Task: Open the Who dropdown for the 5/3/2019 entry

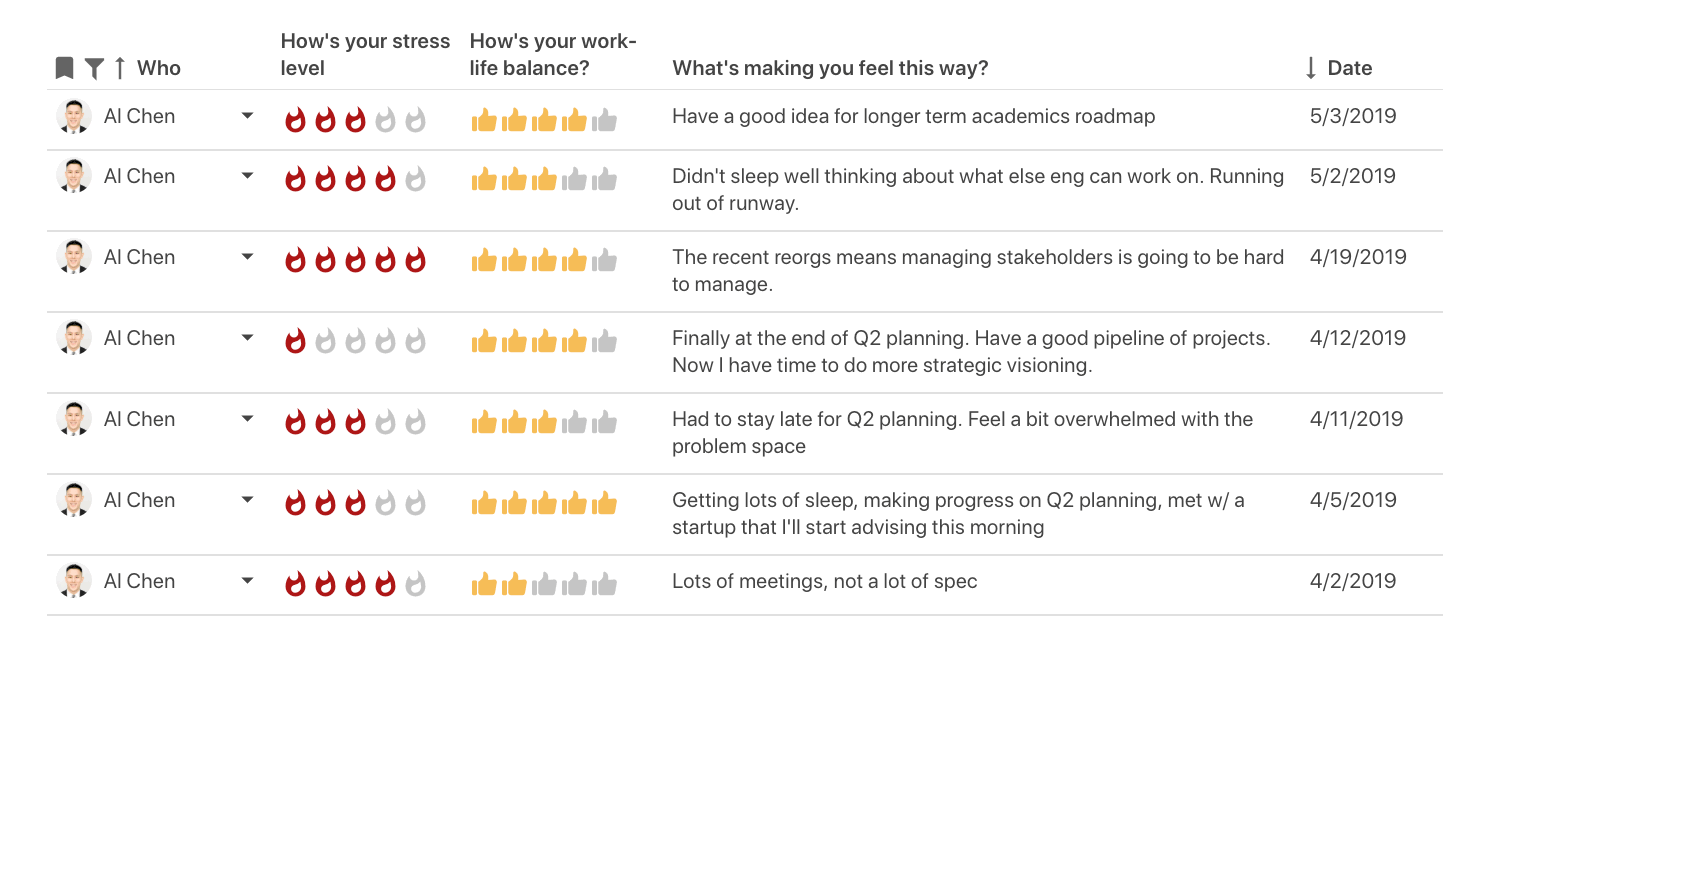Action: [x=247, y=116]
